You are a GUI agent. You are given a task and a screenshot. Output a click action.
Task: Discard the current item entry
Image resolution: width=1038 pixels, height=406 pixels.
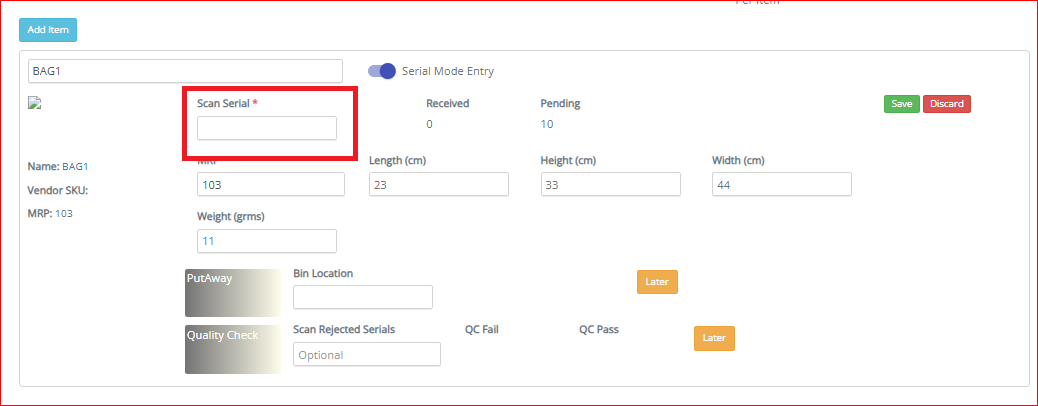click(947, 104)
